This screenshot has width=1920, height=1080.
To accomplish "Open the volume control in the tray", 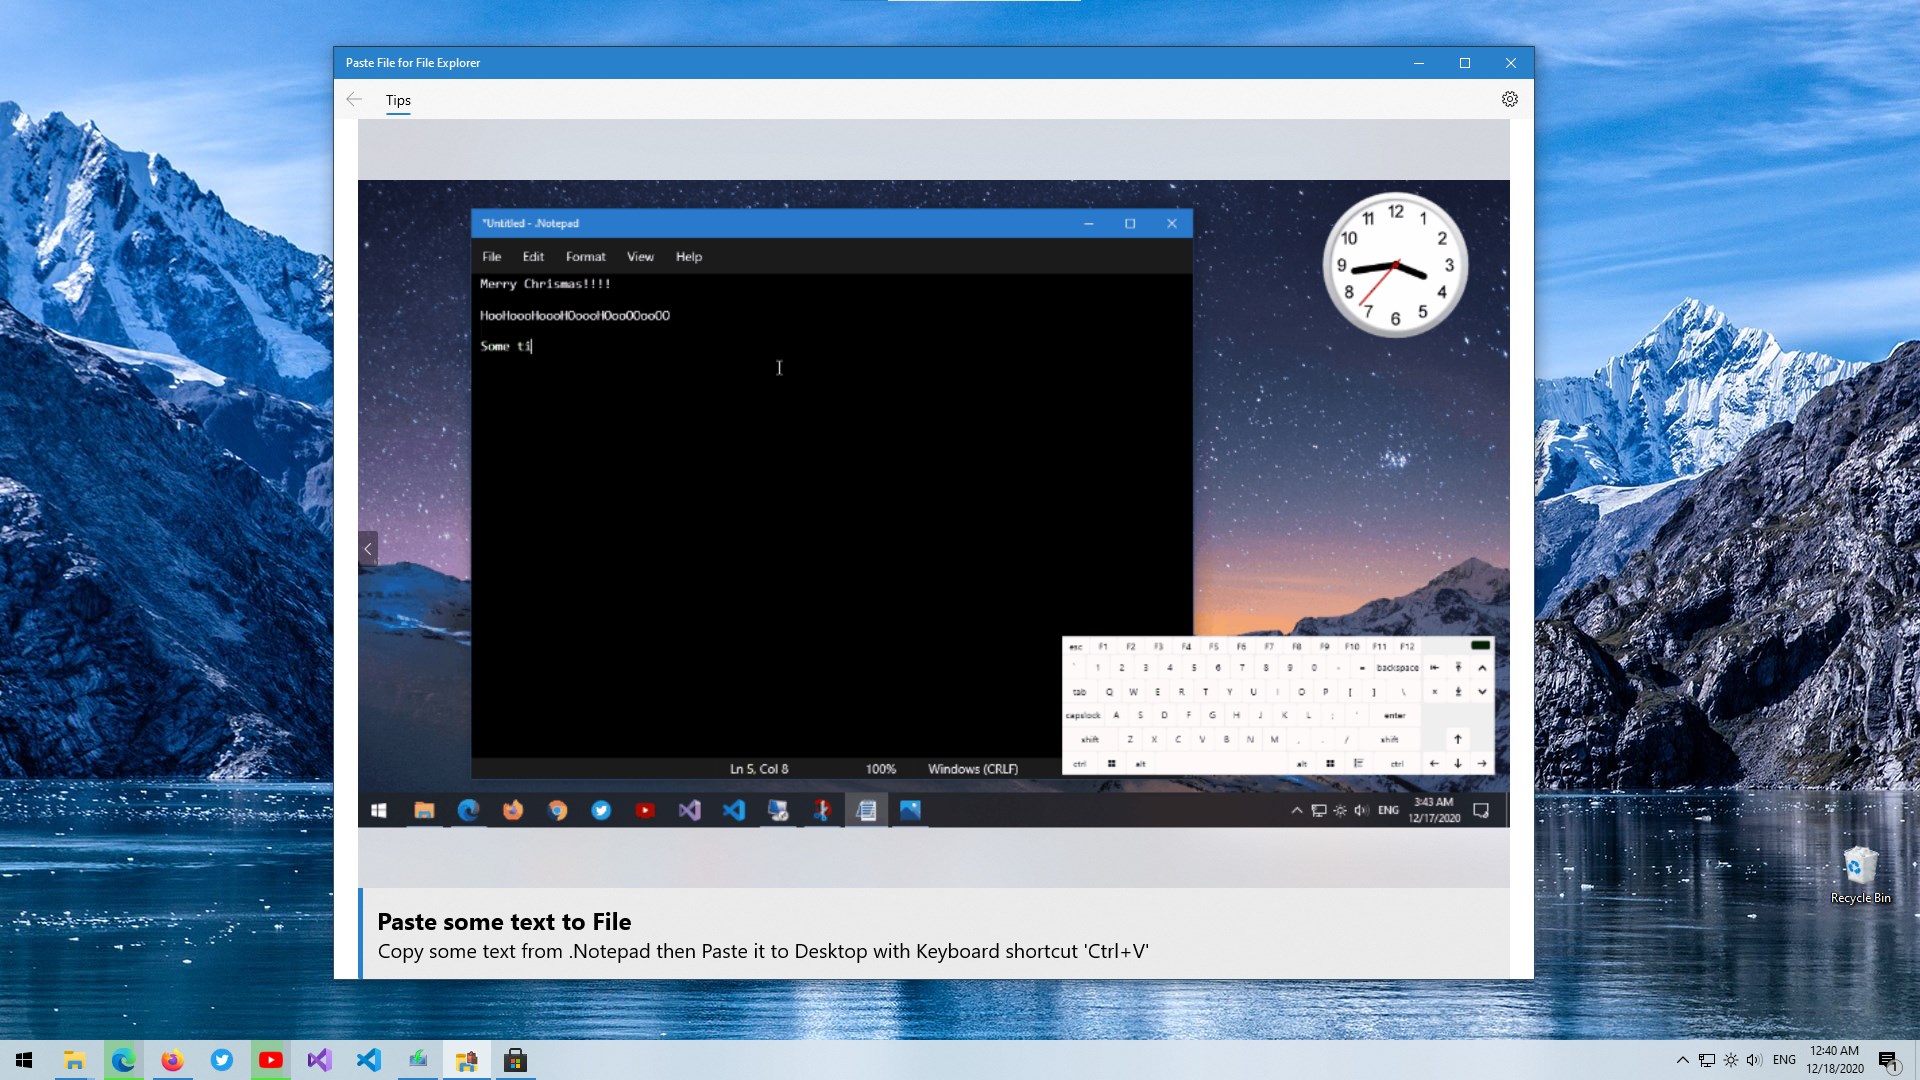I will click(1754, 1060).
